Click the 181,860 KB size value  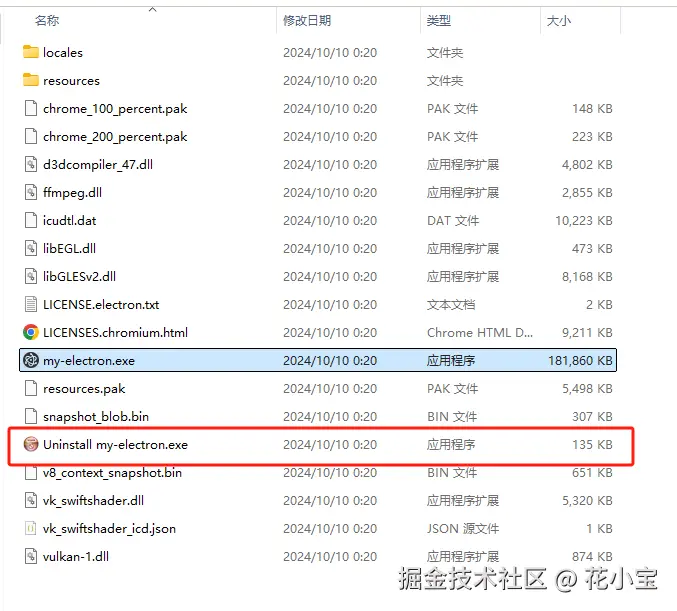580,361
